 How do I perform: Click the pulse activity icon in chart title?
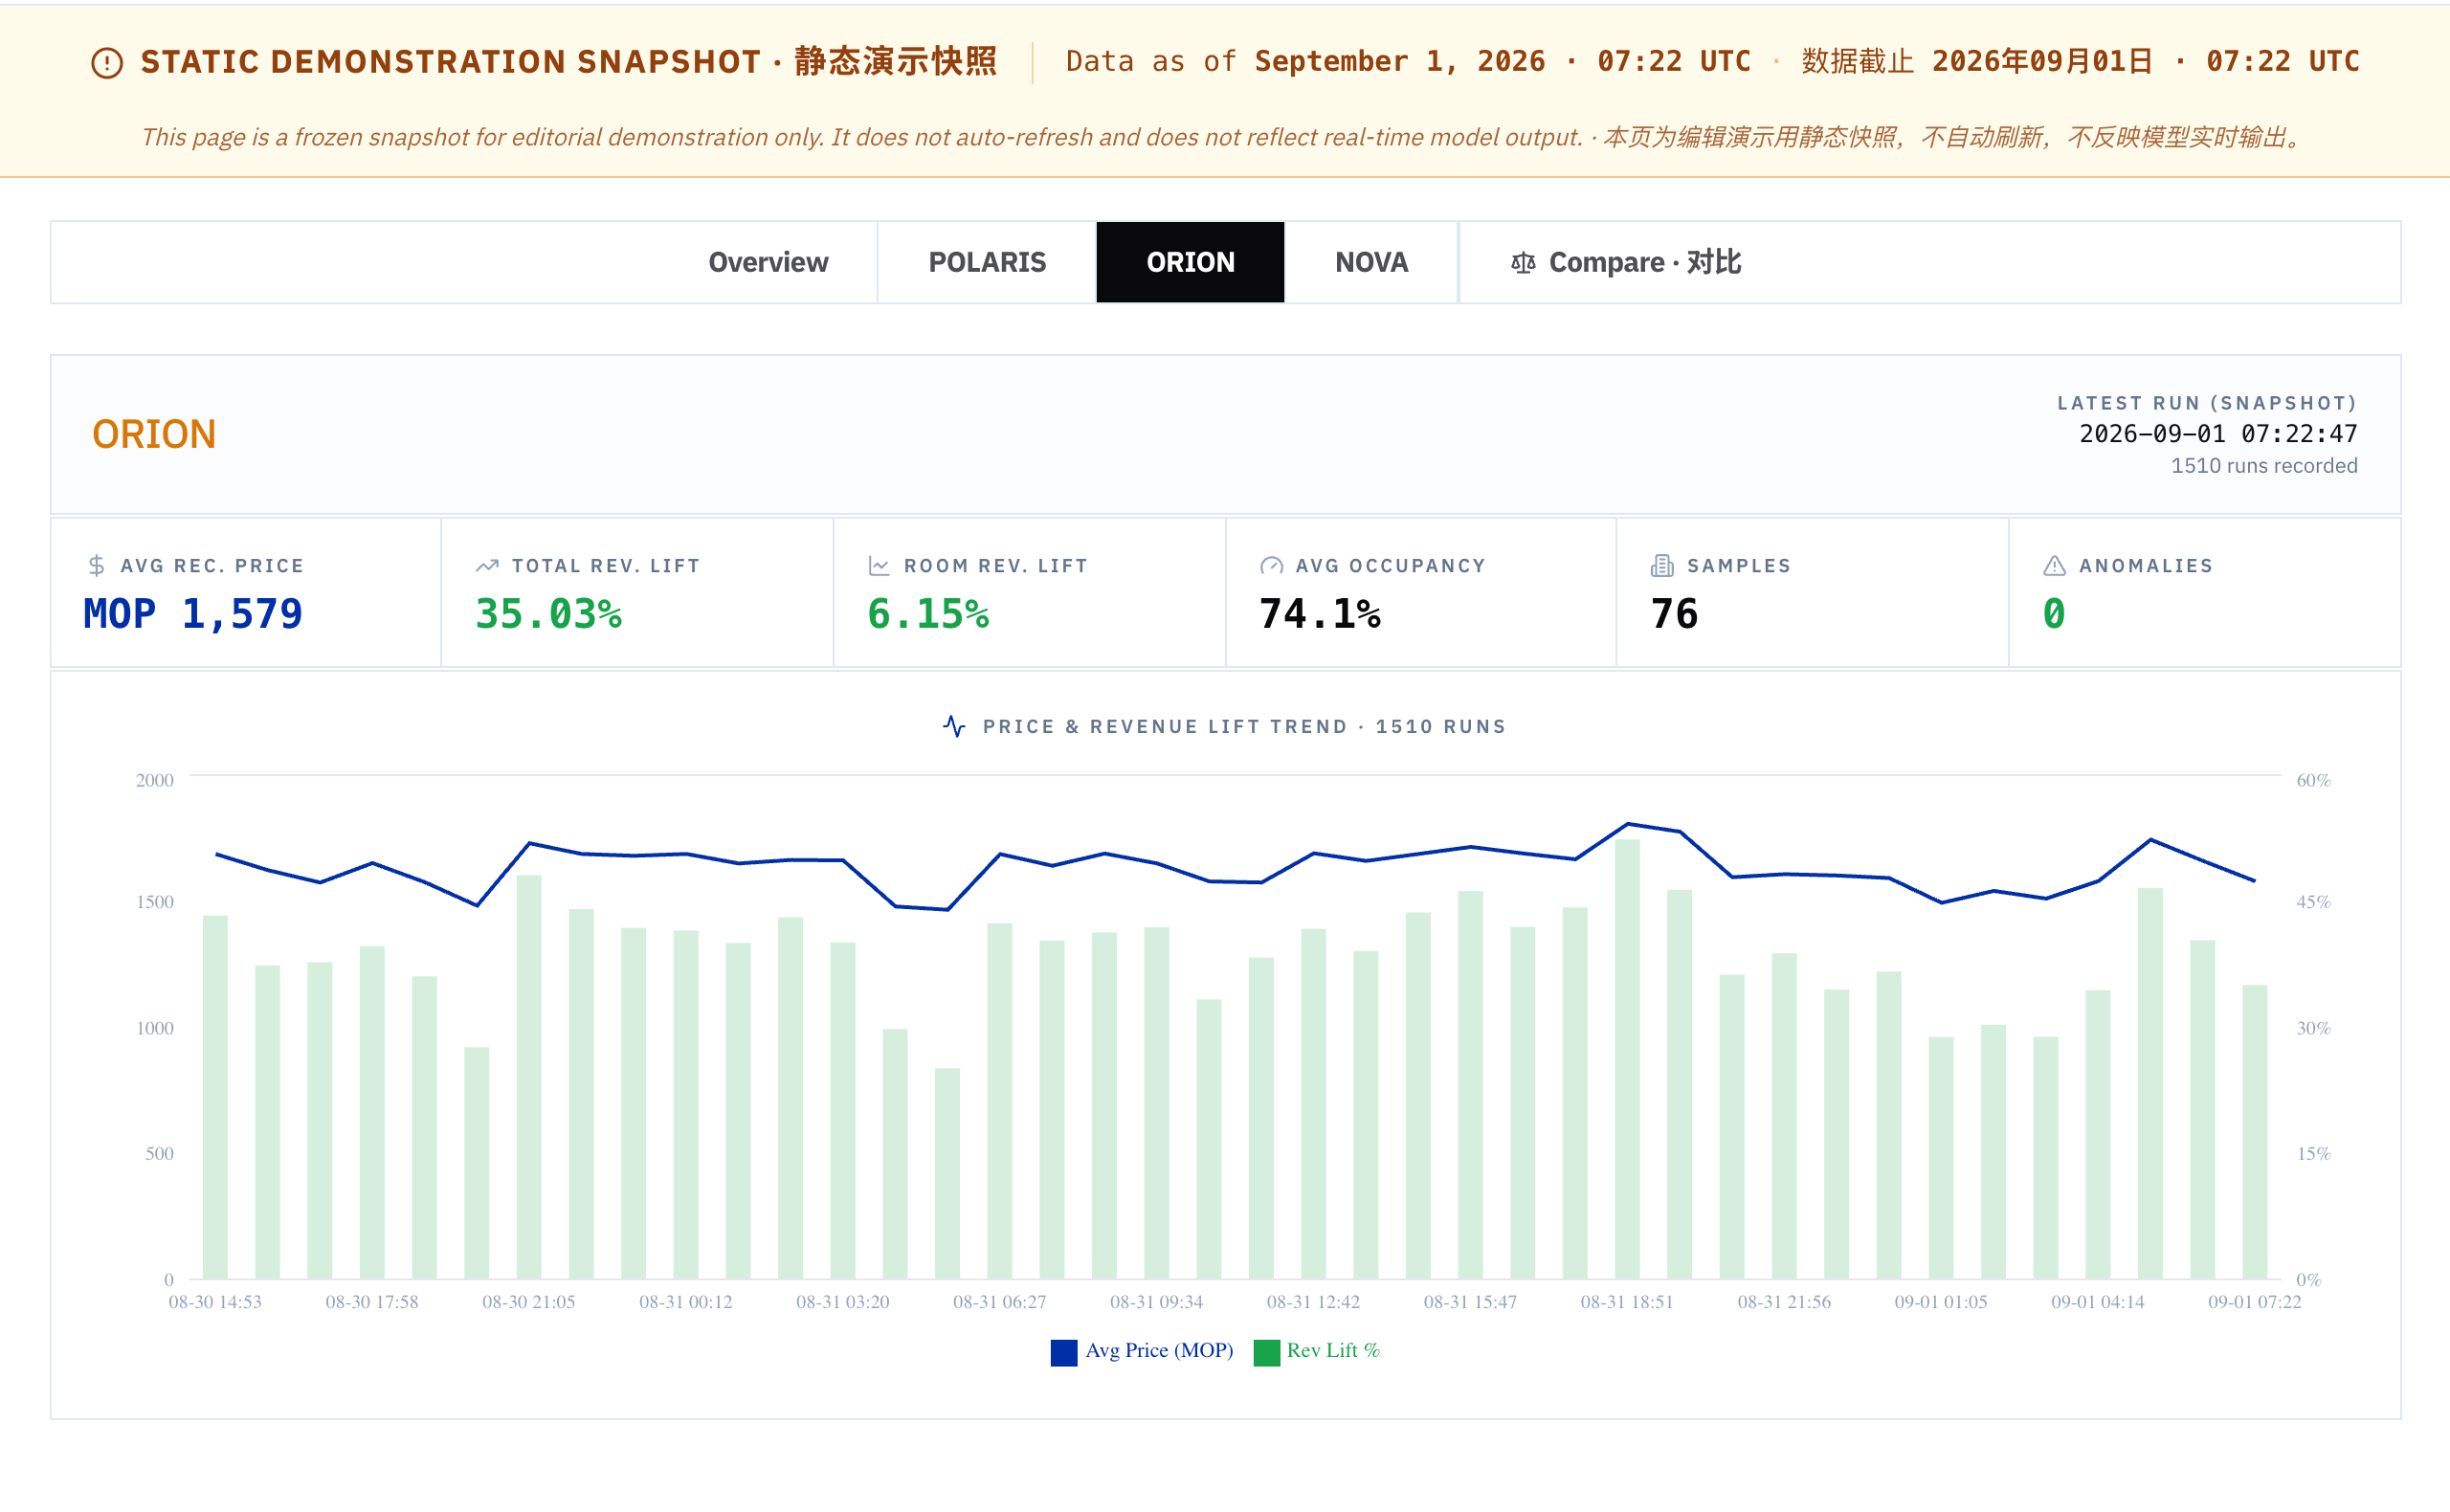click(954, 726)
